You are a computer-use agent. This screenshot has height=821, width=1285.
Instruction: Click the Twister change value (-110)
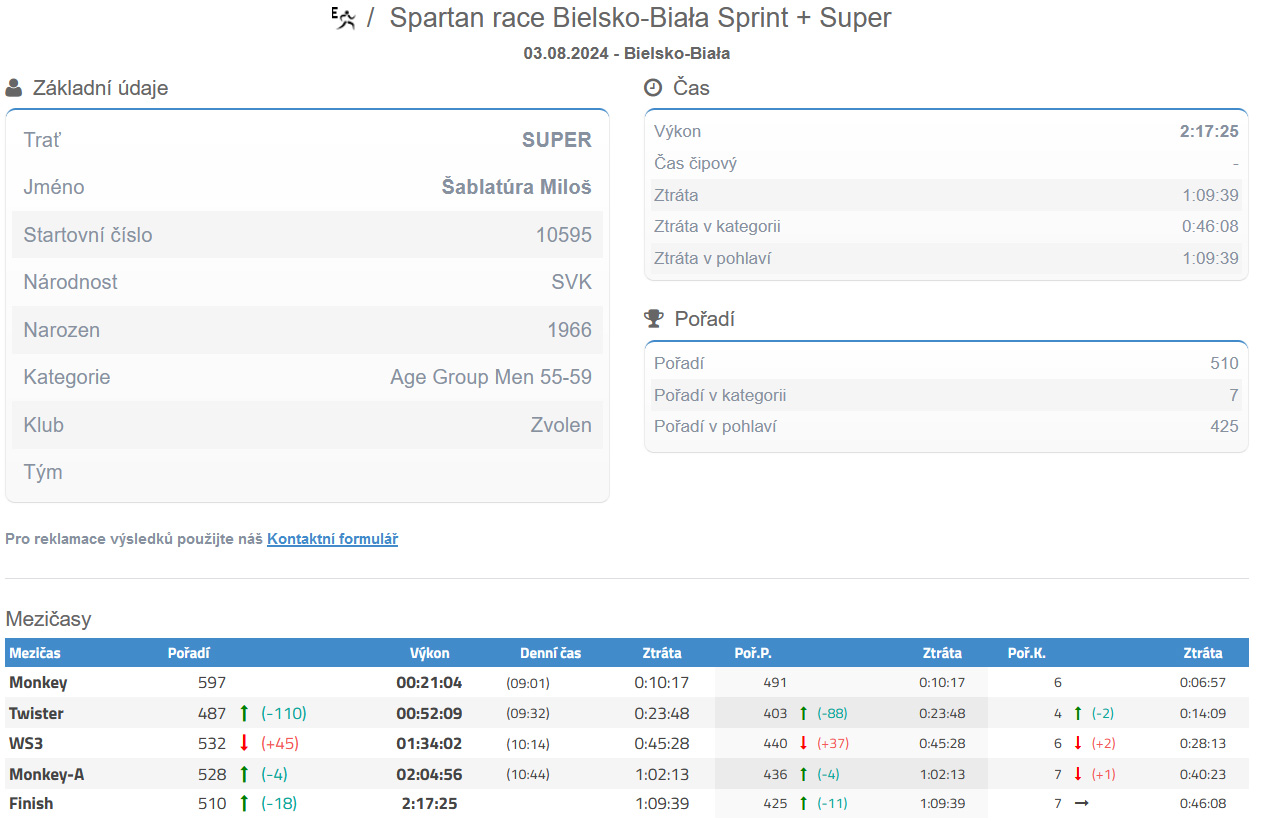tap(284, 713)
